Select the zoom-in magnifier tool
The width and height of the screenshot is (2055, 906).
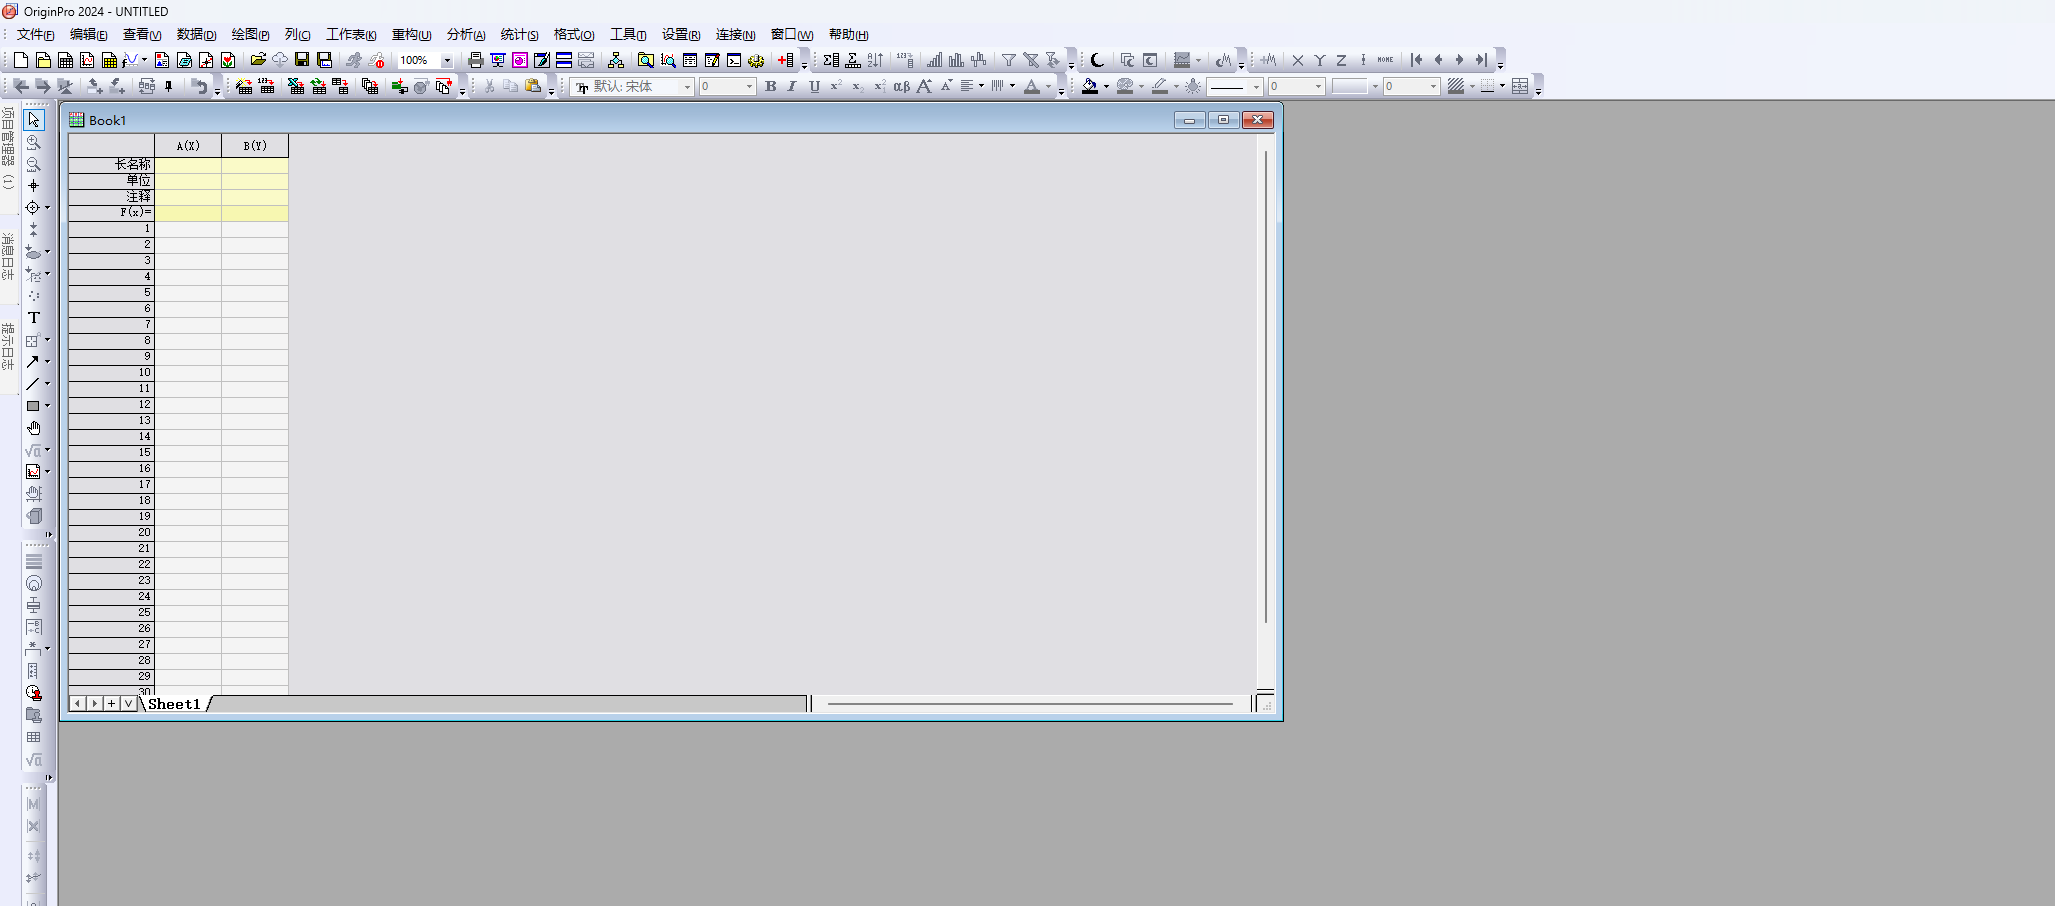(x=33, y=142)
